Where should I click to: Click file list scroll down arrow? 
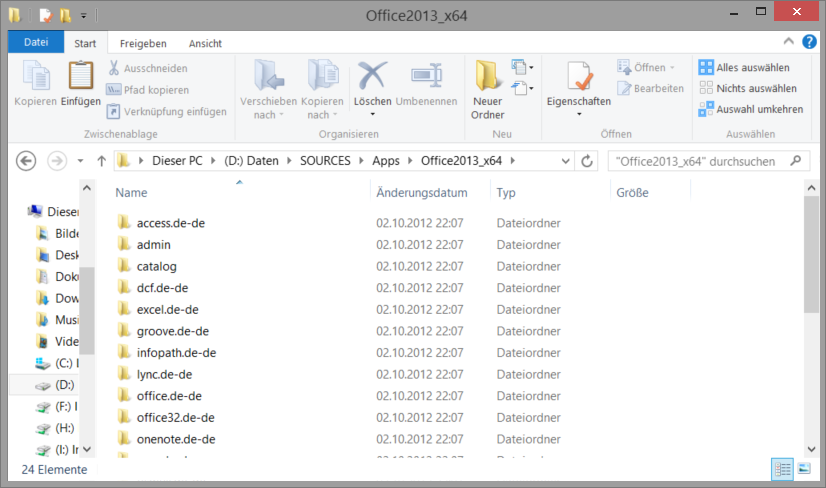[x=811, y=449]
